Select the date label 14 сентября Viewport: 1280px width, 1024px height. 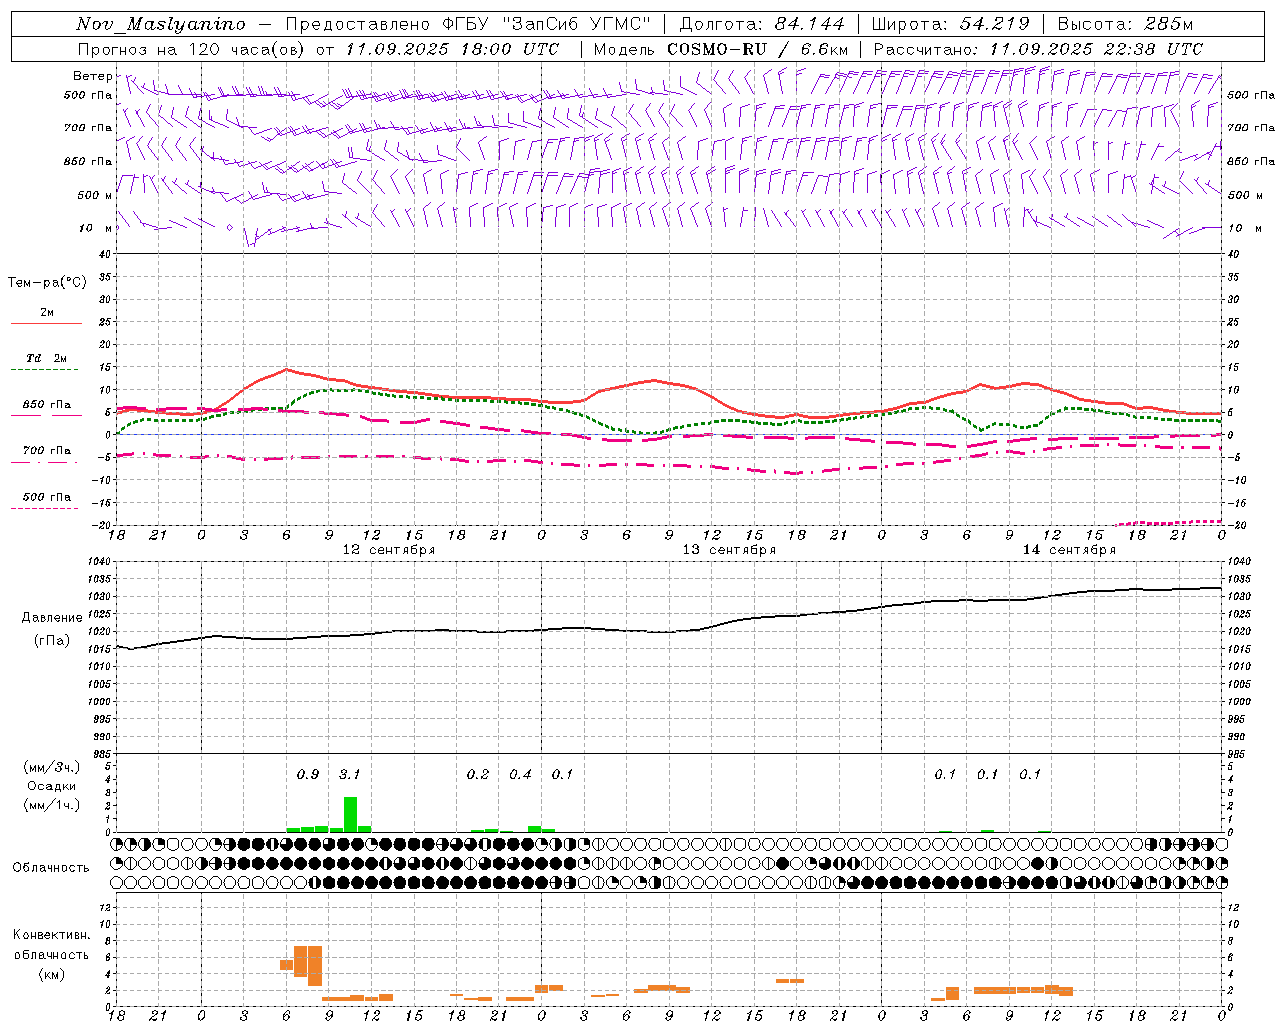pos(1069,550)
